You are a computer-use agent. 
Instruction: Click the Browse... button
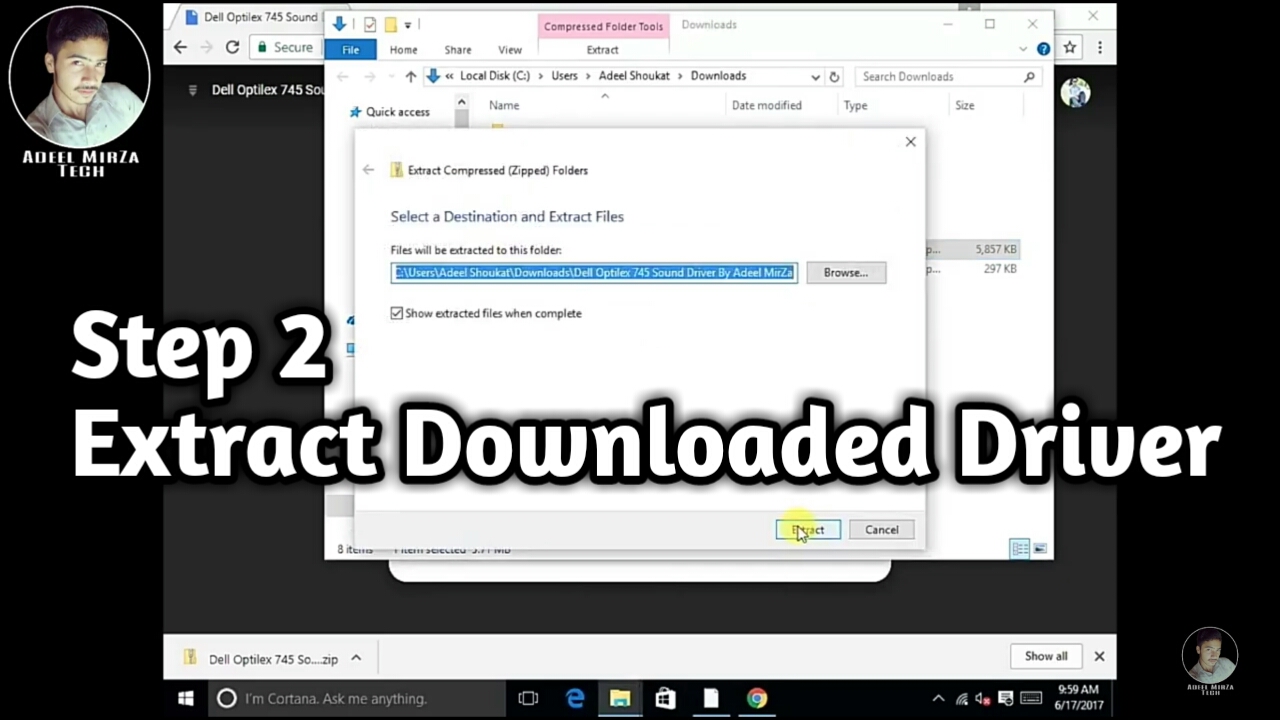click(x=846, y=272)
